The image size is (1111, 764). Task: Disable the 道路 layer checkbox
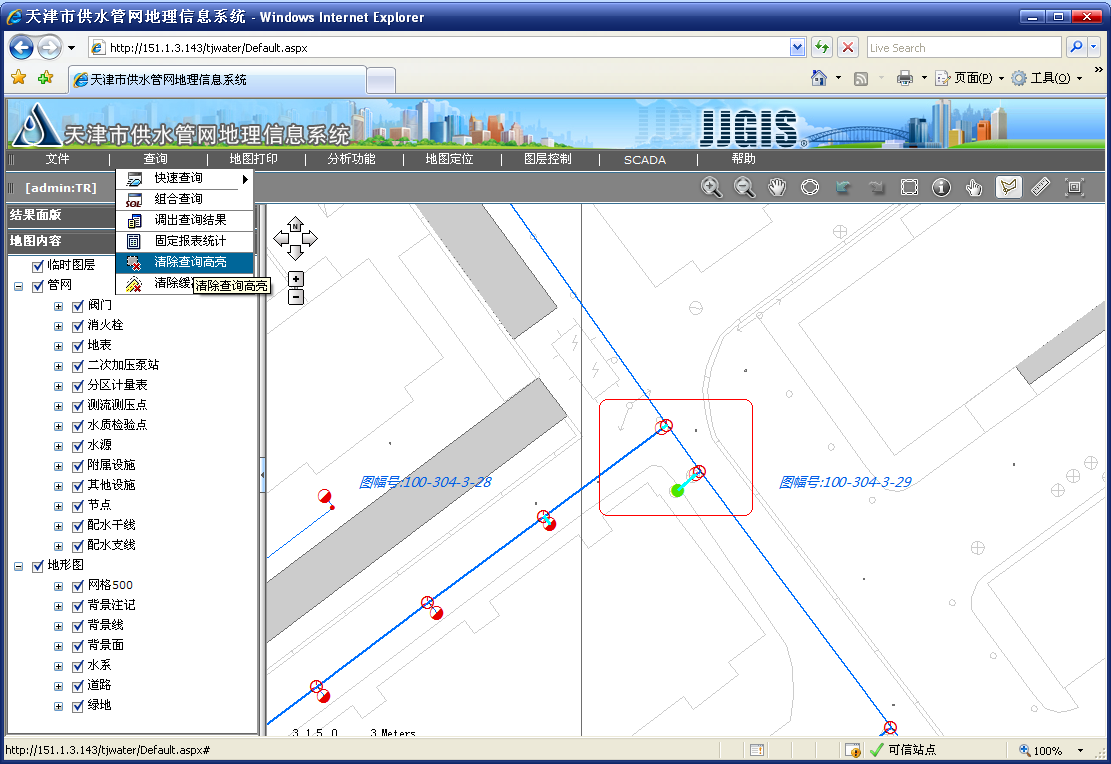pos(78,685)
